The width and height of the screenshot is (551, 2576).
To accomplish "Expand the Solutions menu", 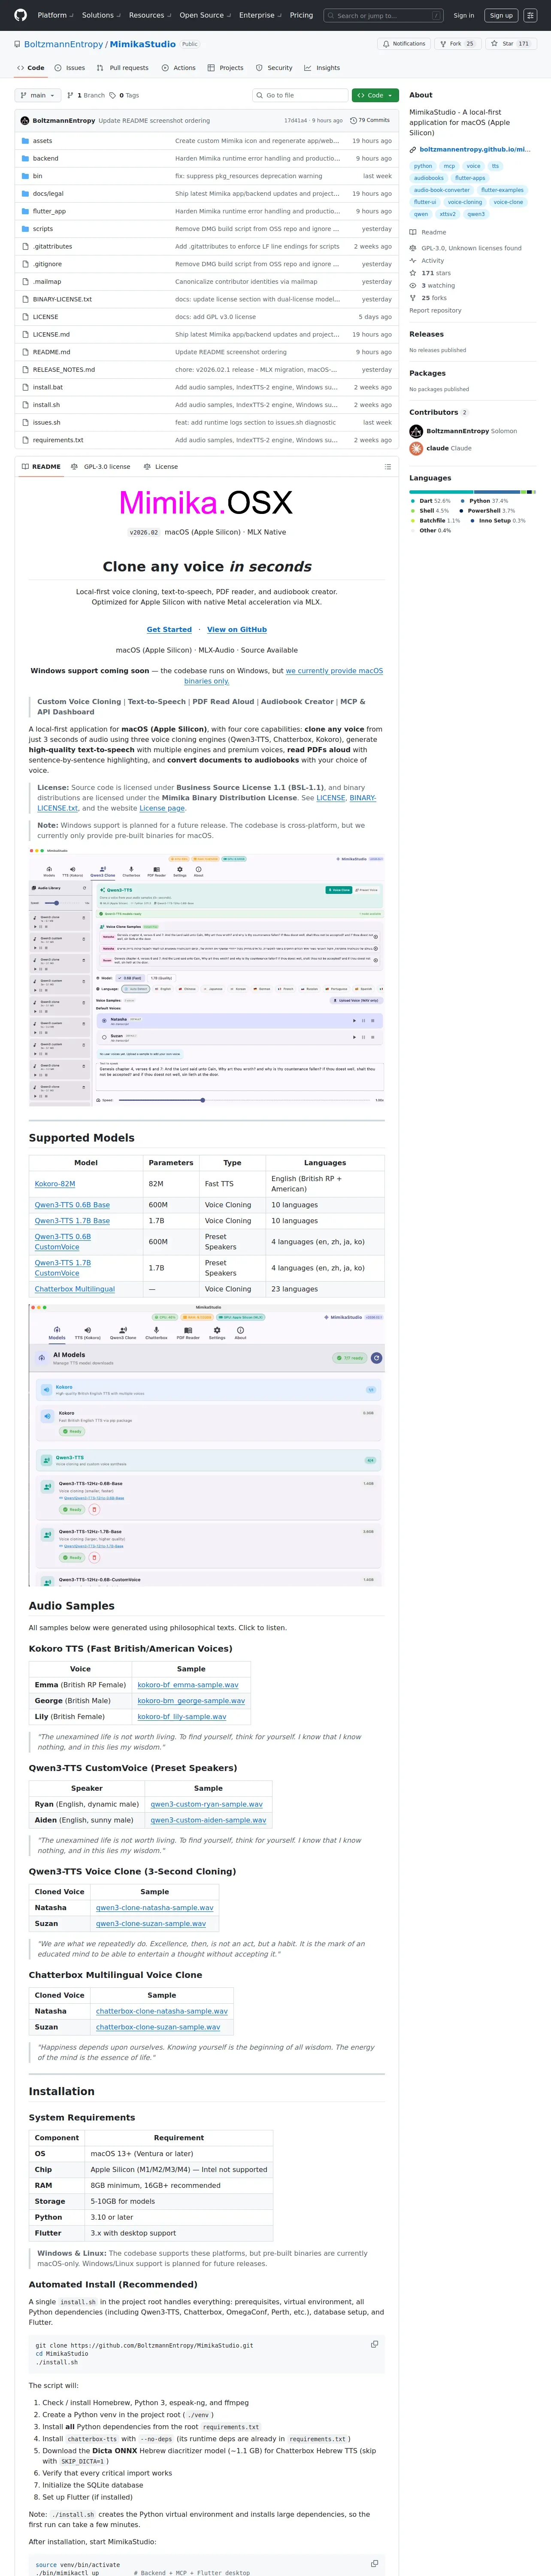I will point(101,15).
